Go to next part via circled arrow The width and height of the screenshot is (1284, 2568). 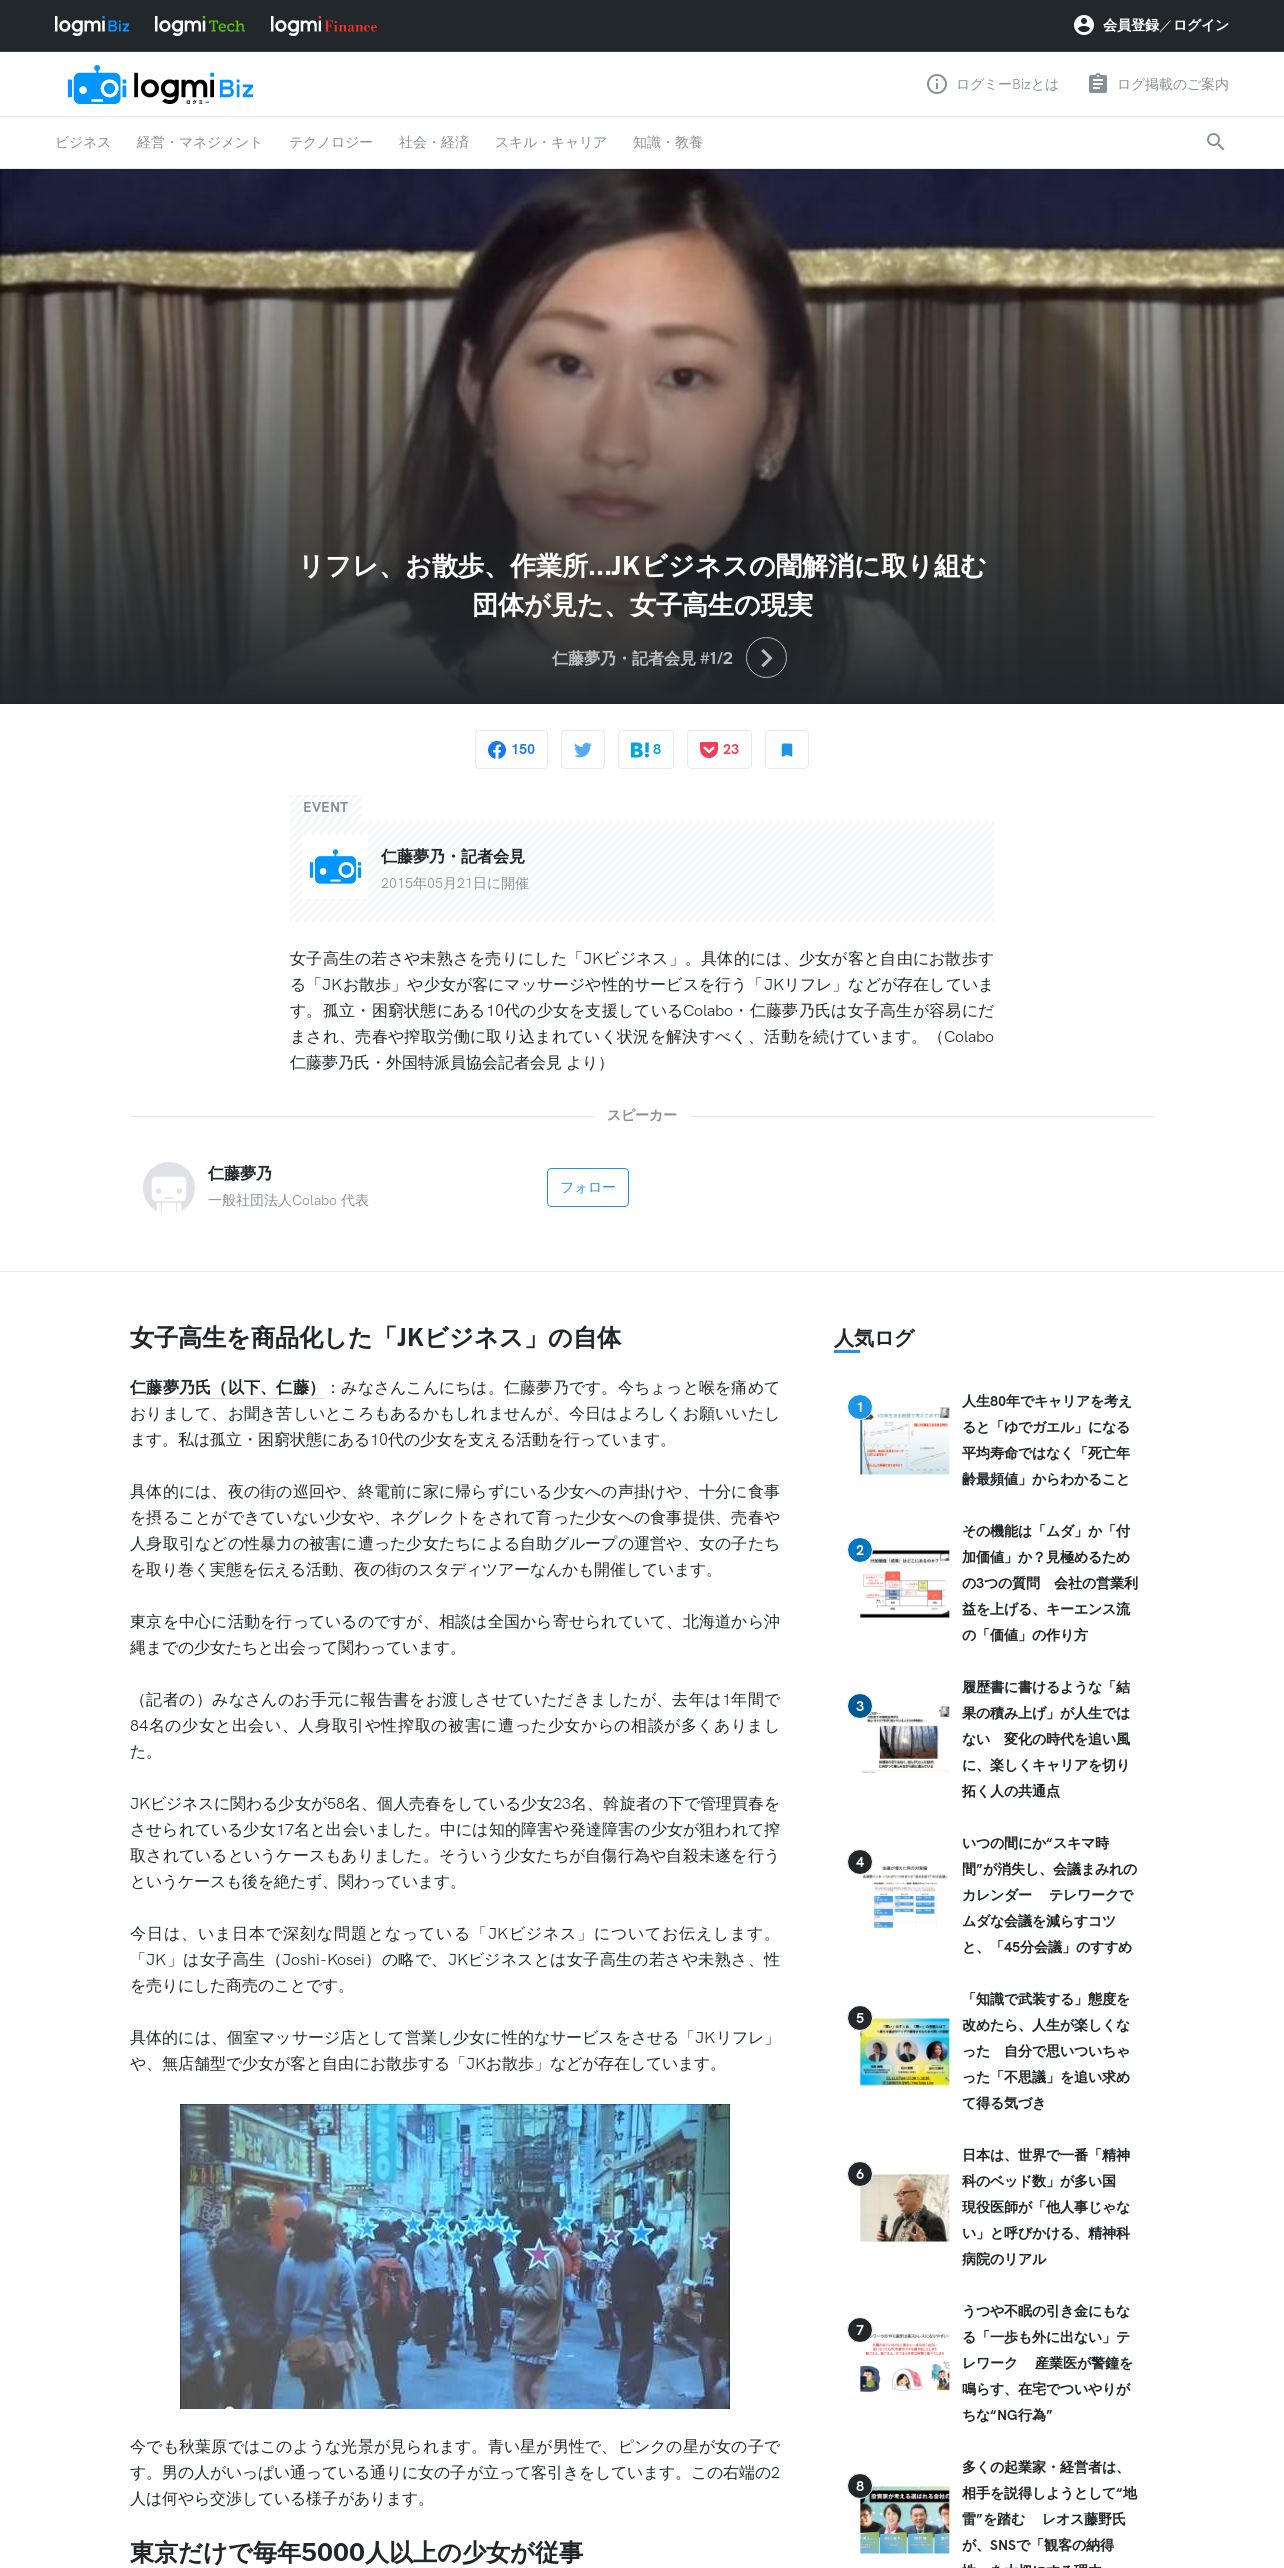point(766,658)
